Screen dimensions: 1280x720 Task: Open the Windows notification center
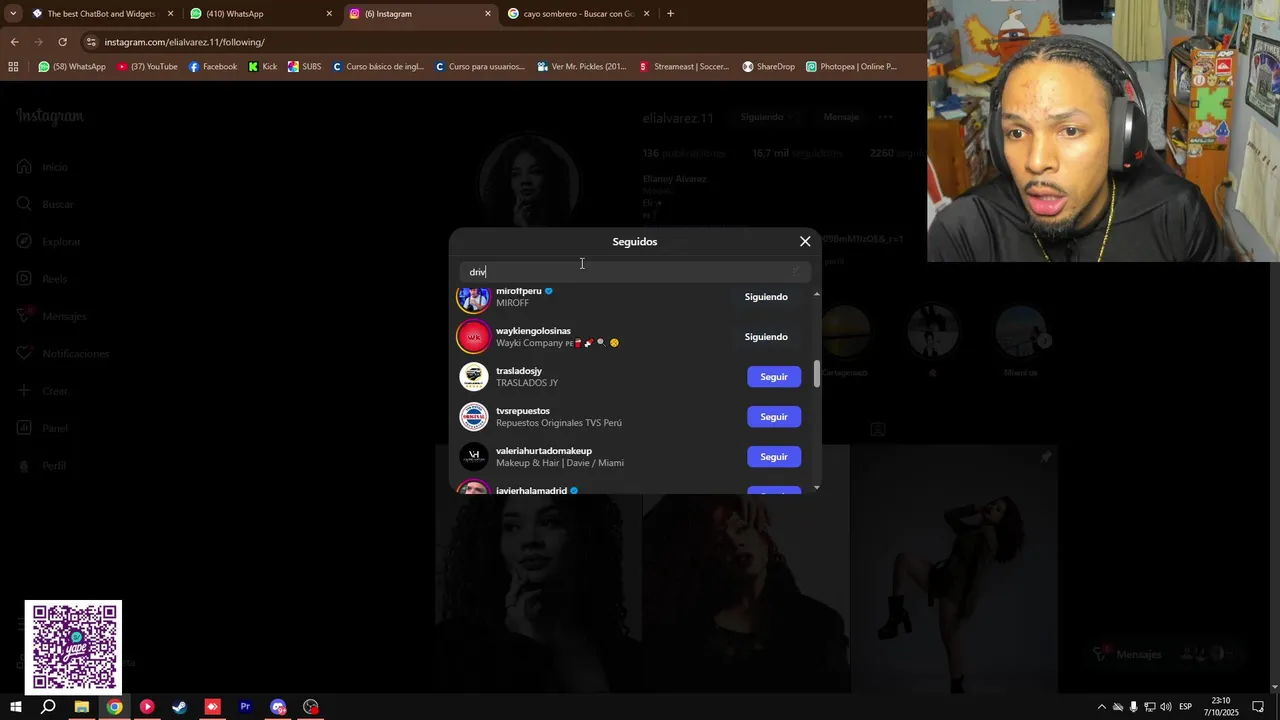1258,707
